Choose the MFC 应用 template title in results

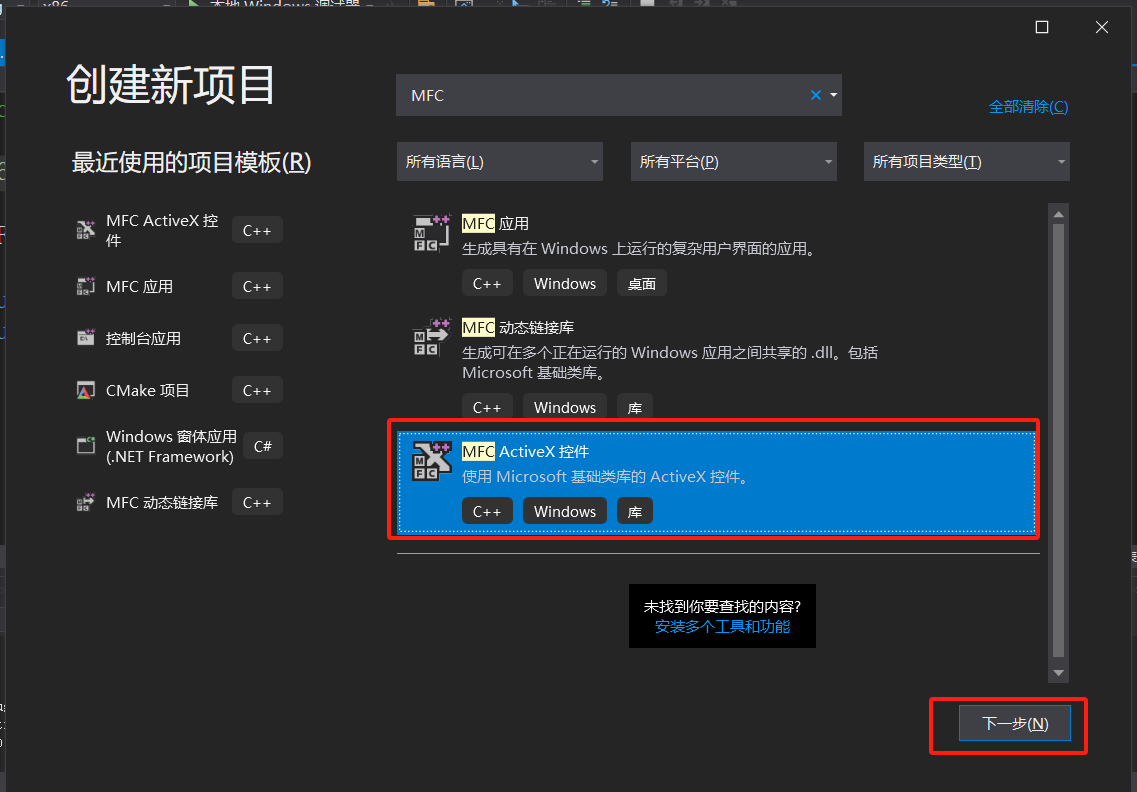click(x=495, y=223)
